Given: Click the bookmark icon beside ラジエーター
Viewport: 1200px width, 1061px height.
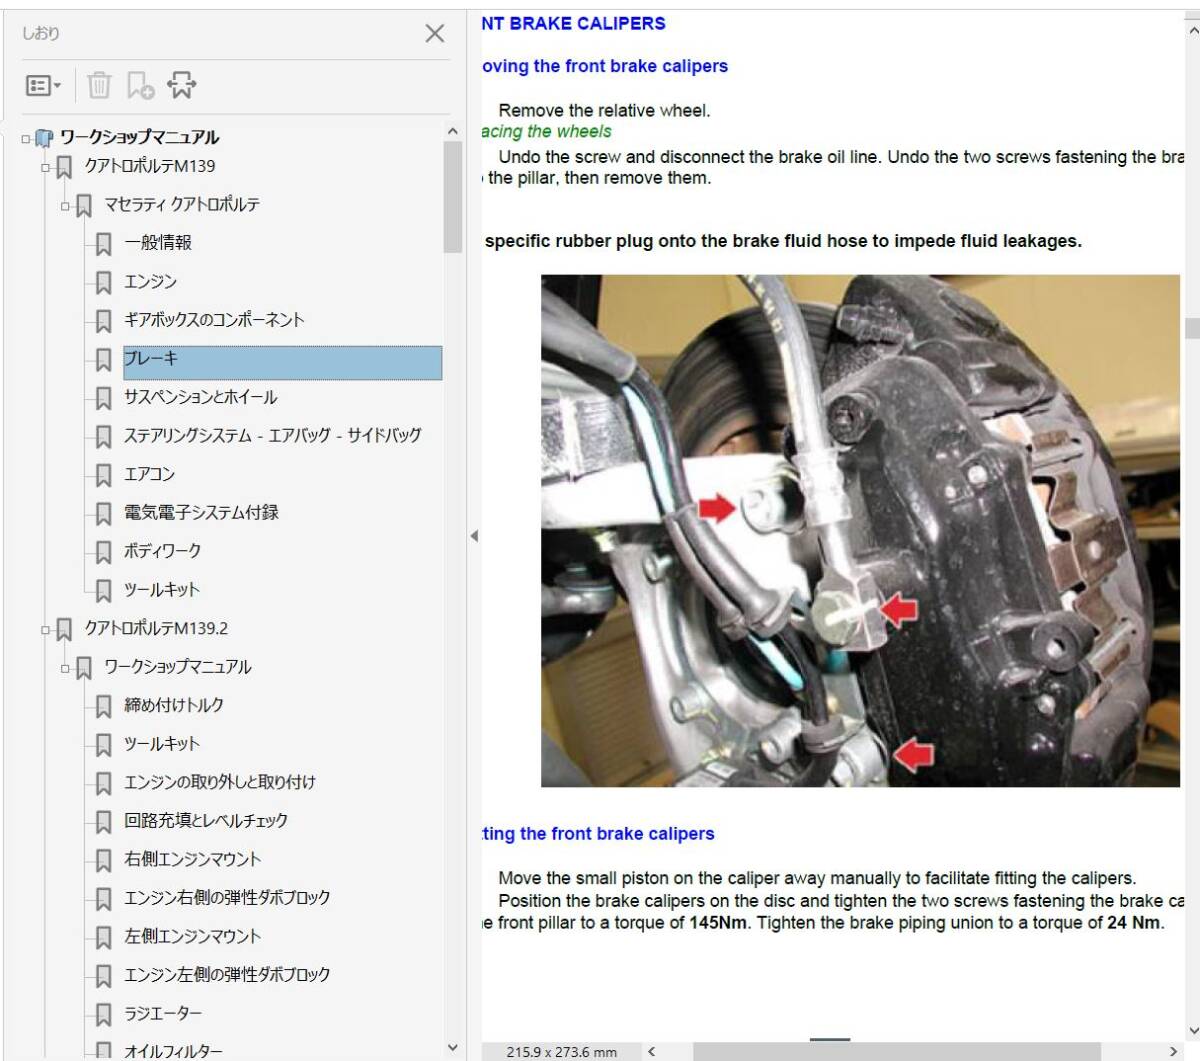Looking at the screenshot, I should click(103, 1014).
